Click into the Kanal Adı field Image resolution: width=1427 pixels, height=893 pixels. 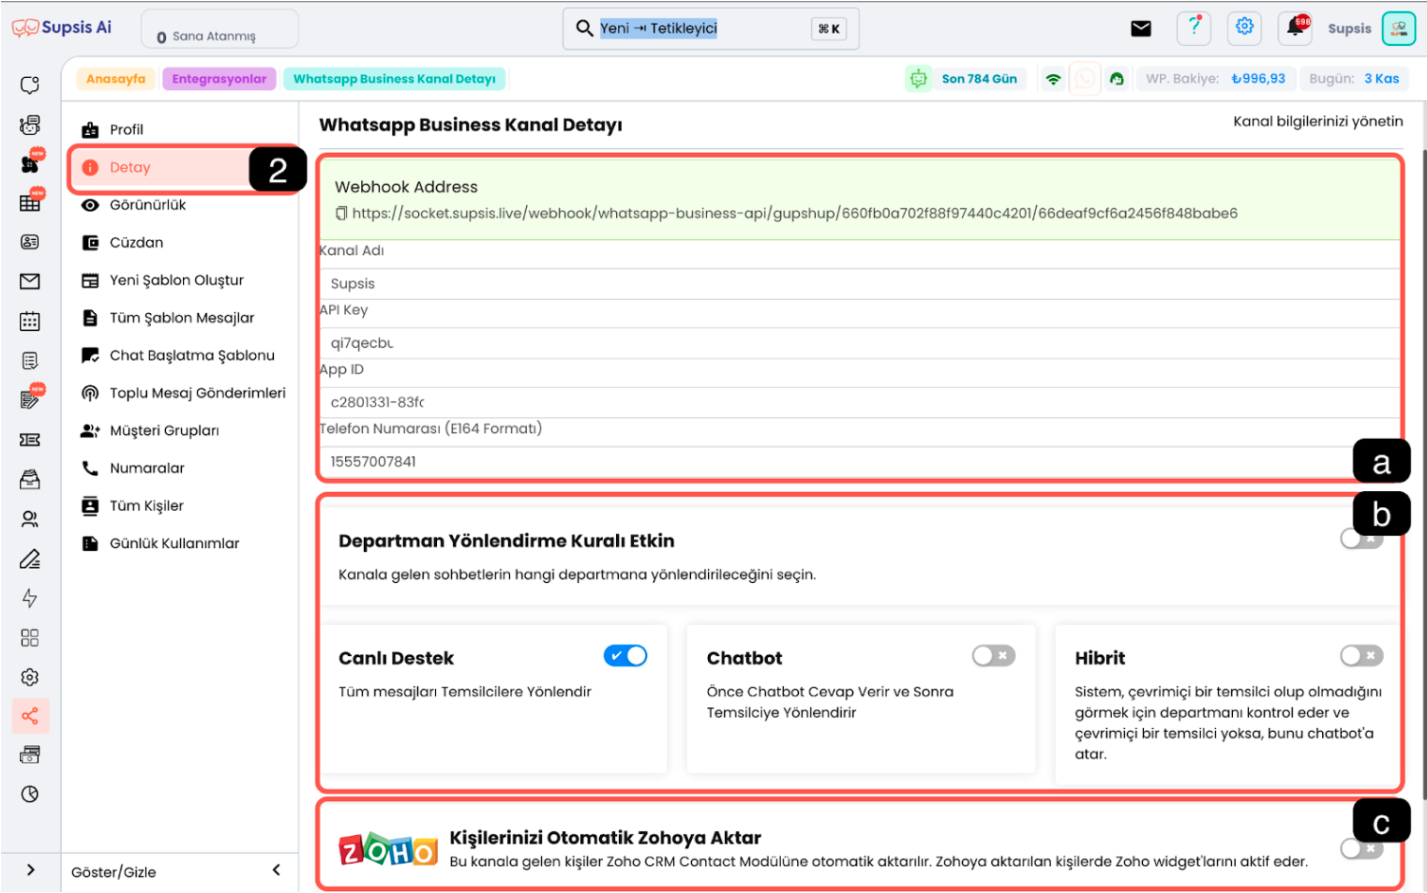[860, 284]
